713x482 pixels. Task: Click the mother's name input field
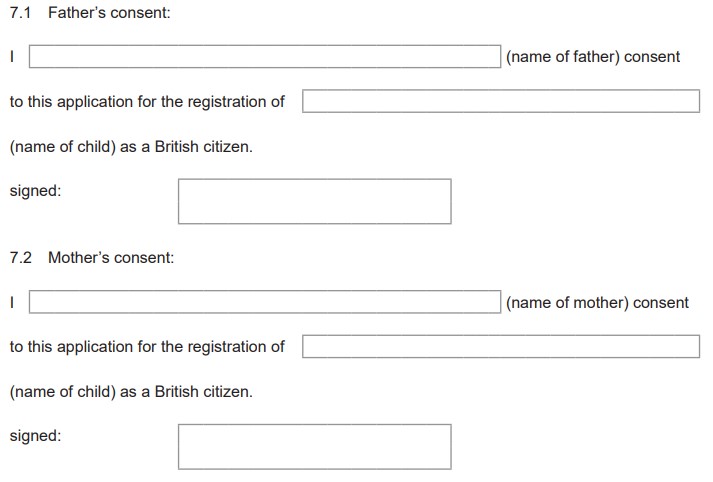coord(264,302)
